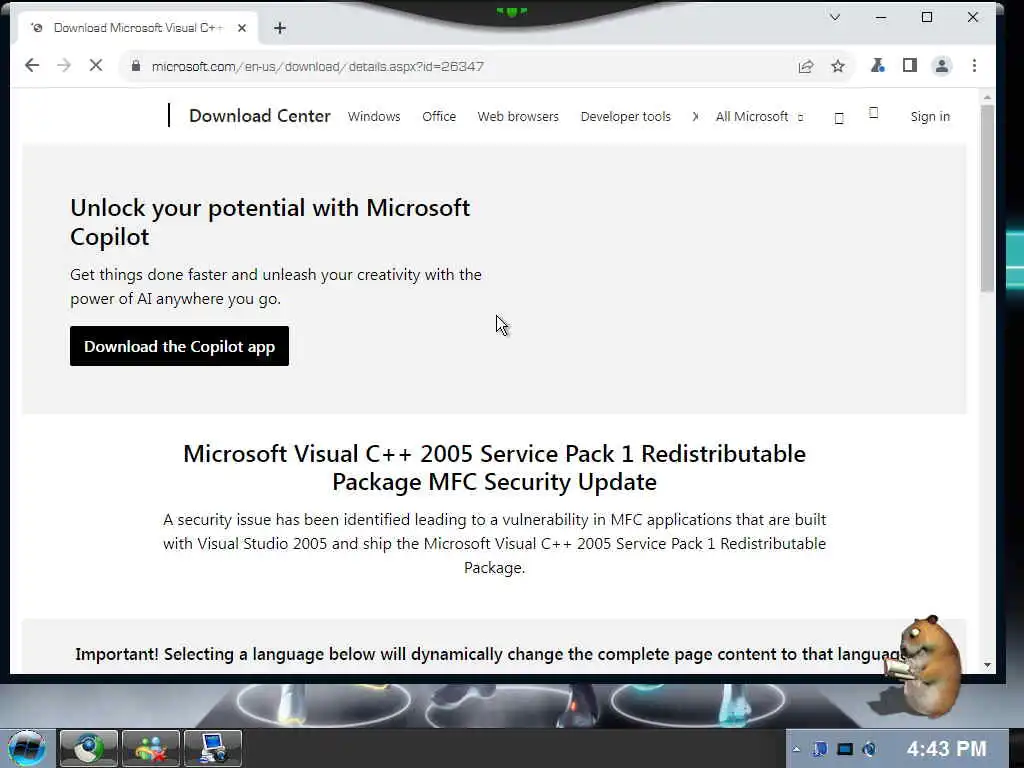Open the Windows navigation item
The image size is (1024, 768).
click(374, 116)
